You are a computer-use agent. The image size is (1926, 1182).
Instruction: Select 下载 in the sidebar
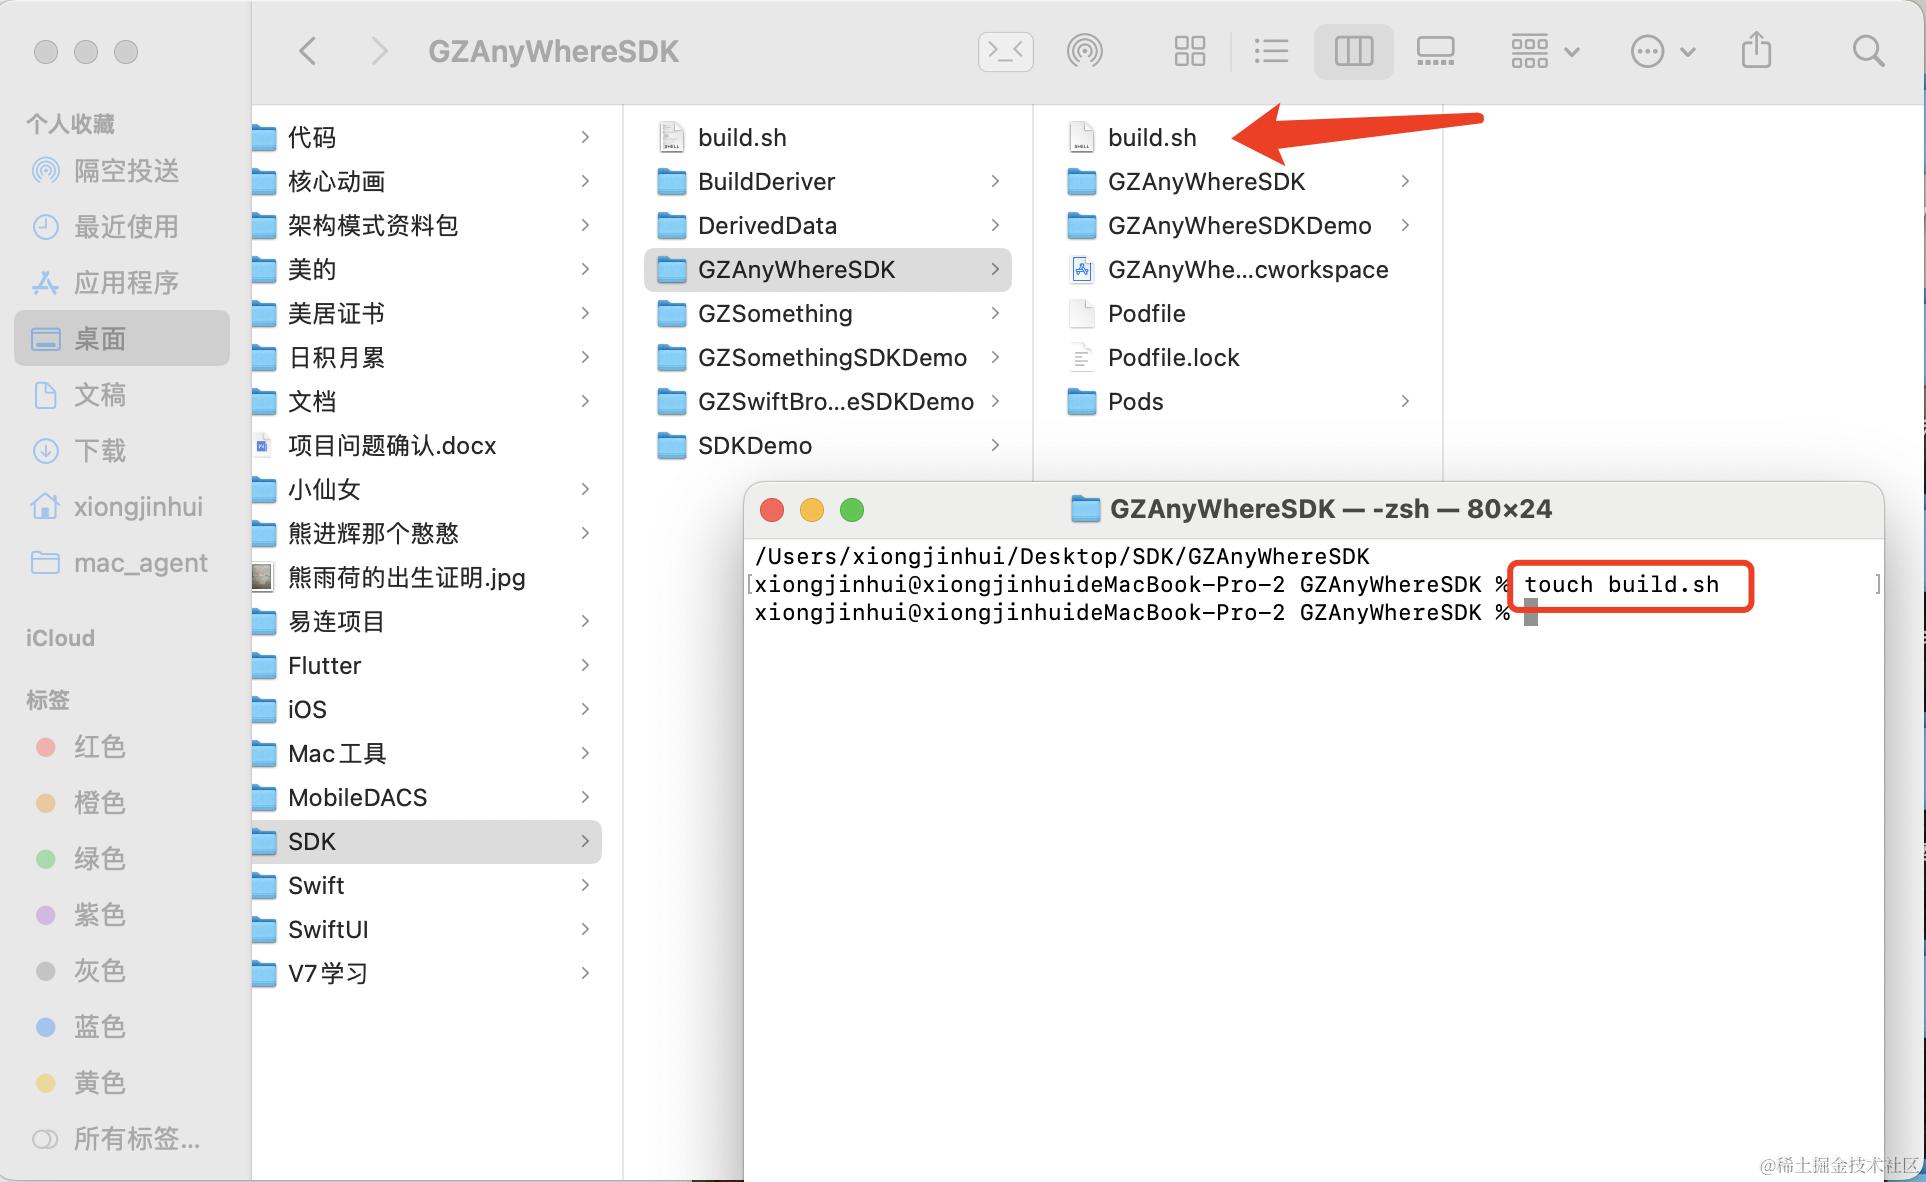(100, 451)
